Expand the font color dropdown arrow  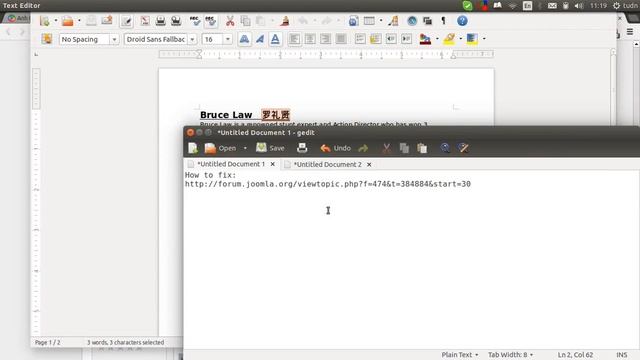[x=437, y=39]
